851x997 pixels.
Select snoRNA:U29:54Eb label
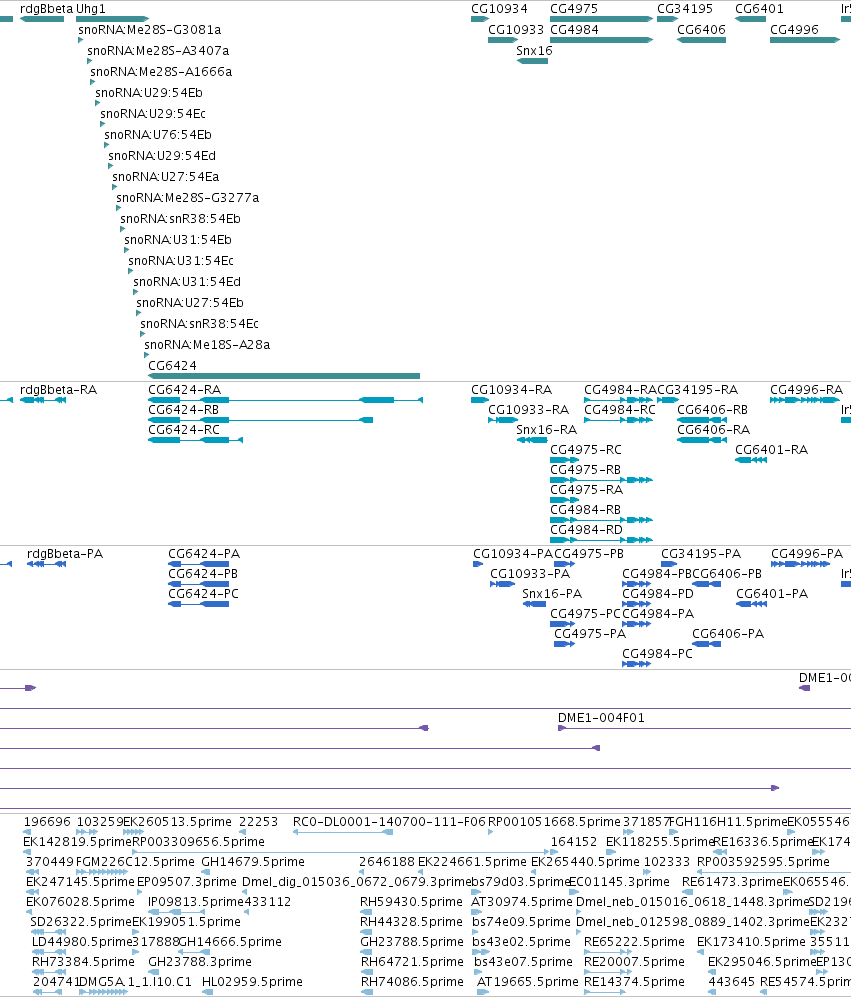pyautogui.click(x=149, y=93)
